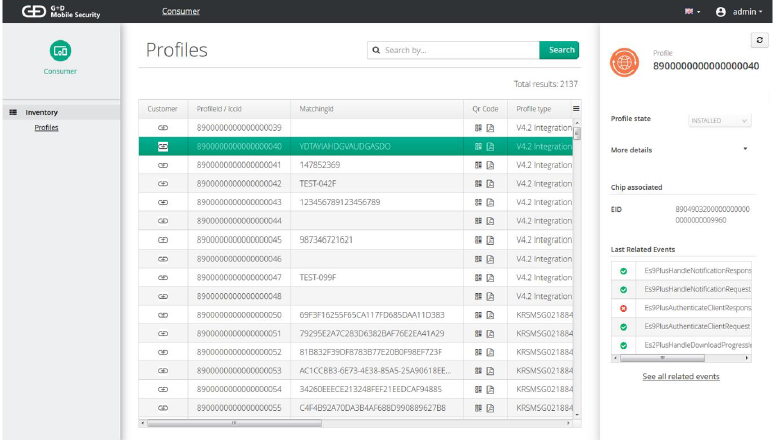
Task: Click the red error icon for Es9PlusAuthenticateClientResponse
Action: click(x=623, y=308)
